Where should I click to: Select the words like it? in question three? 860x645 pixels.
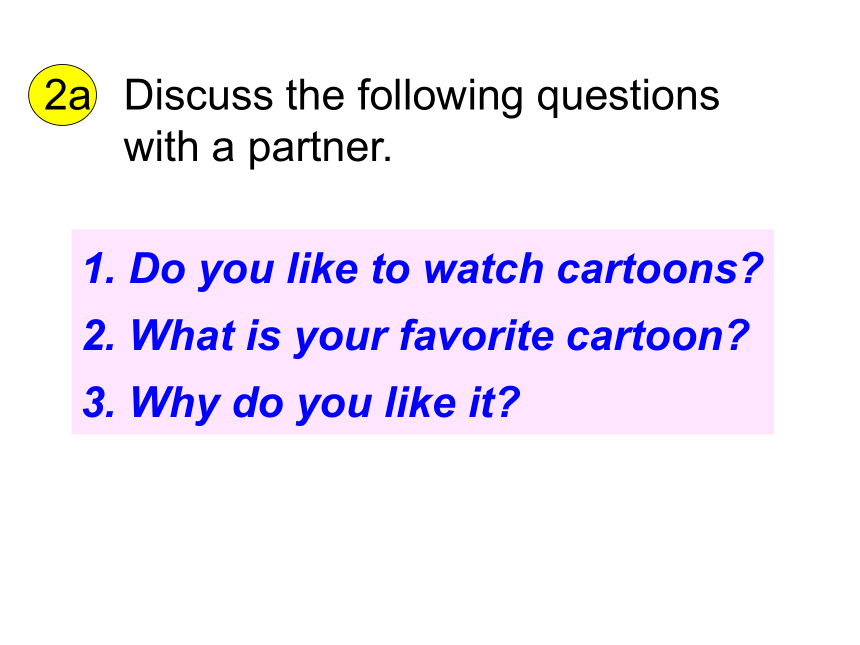(452, 402)
